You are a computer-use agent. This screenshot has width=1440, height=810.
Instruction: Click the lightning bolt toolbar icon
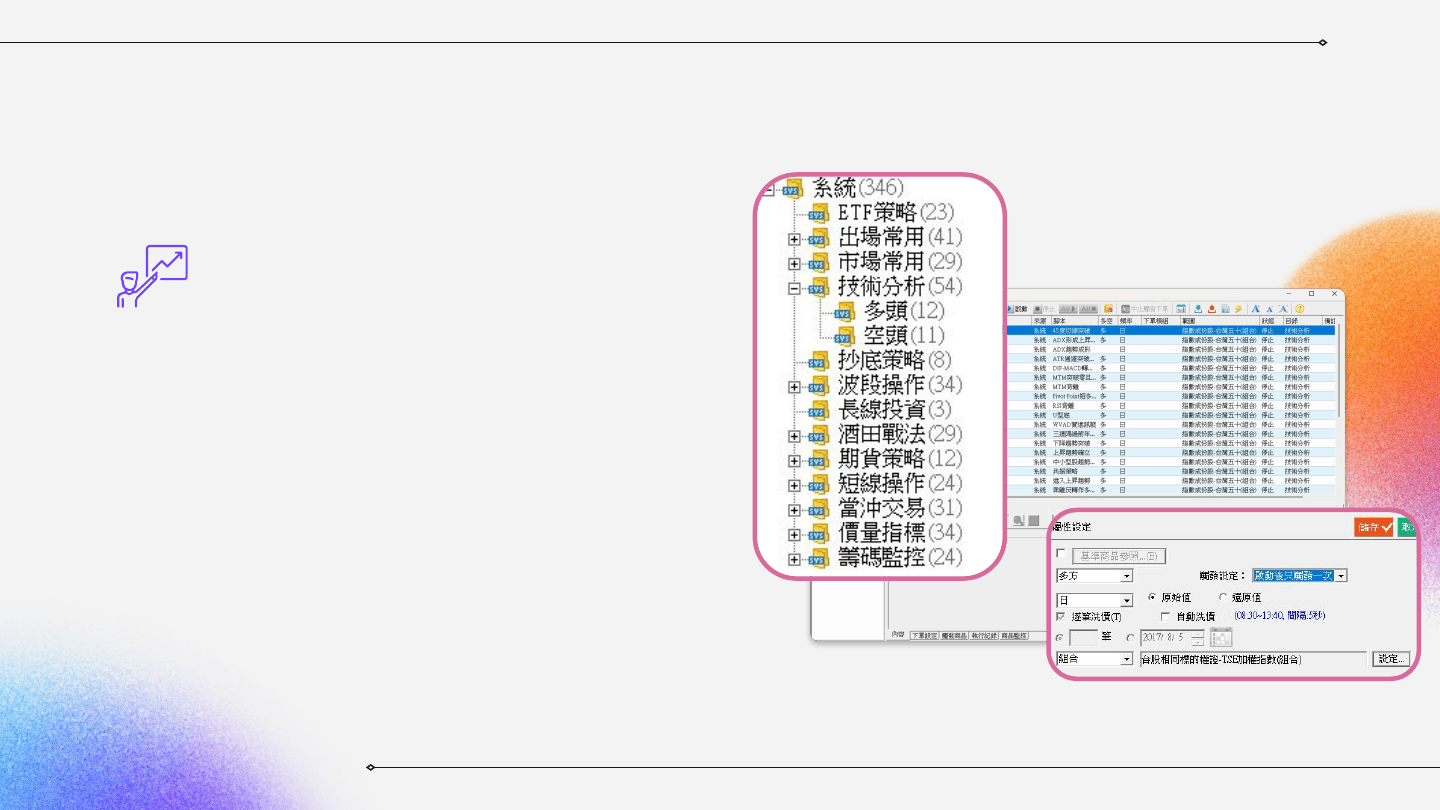click(x=1238, y=309)
